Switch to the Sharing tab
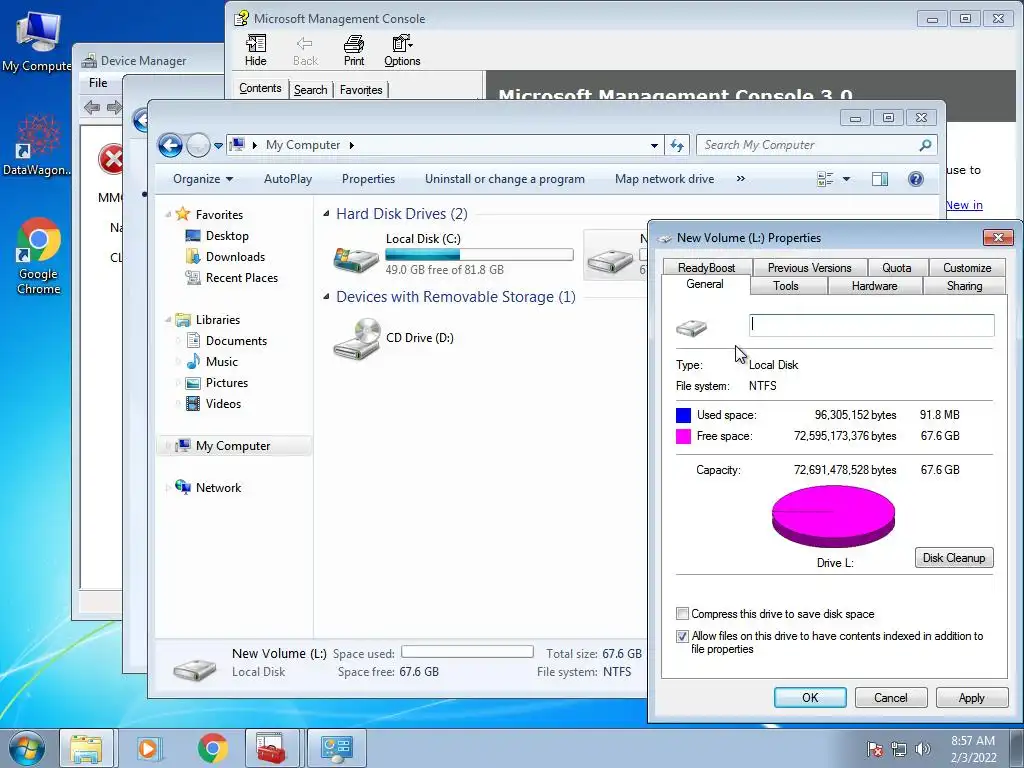This screenshot has height=768, width=1024. (964, 286)
